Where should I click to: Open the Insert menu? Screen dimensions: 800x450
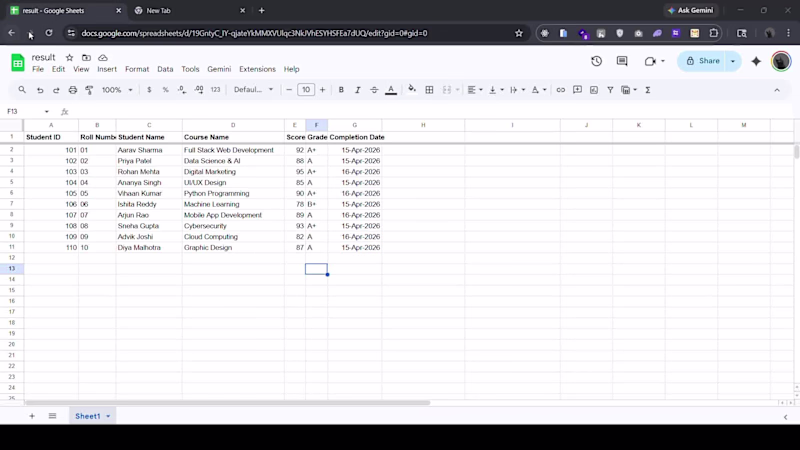pyautogui.click(x=107, y=69)
